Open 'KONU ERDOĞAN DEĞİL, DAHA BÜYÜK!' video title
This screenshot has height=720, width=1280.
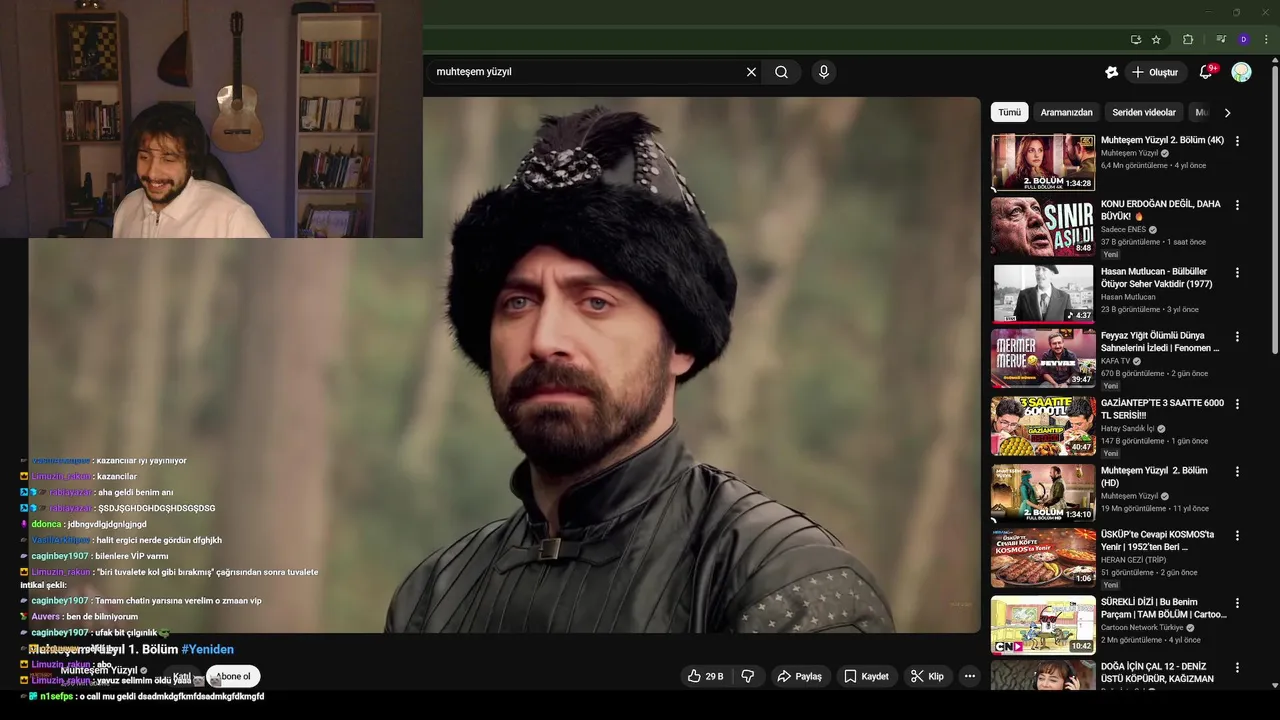tap(1160, 210)
